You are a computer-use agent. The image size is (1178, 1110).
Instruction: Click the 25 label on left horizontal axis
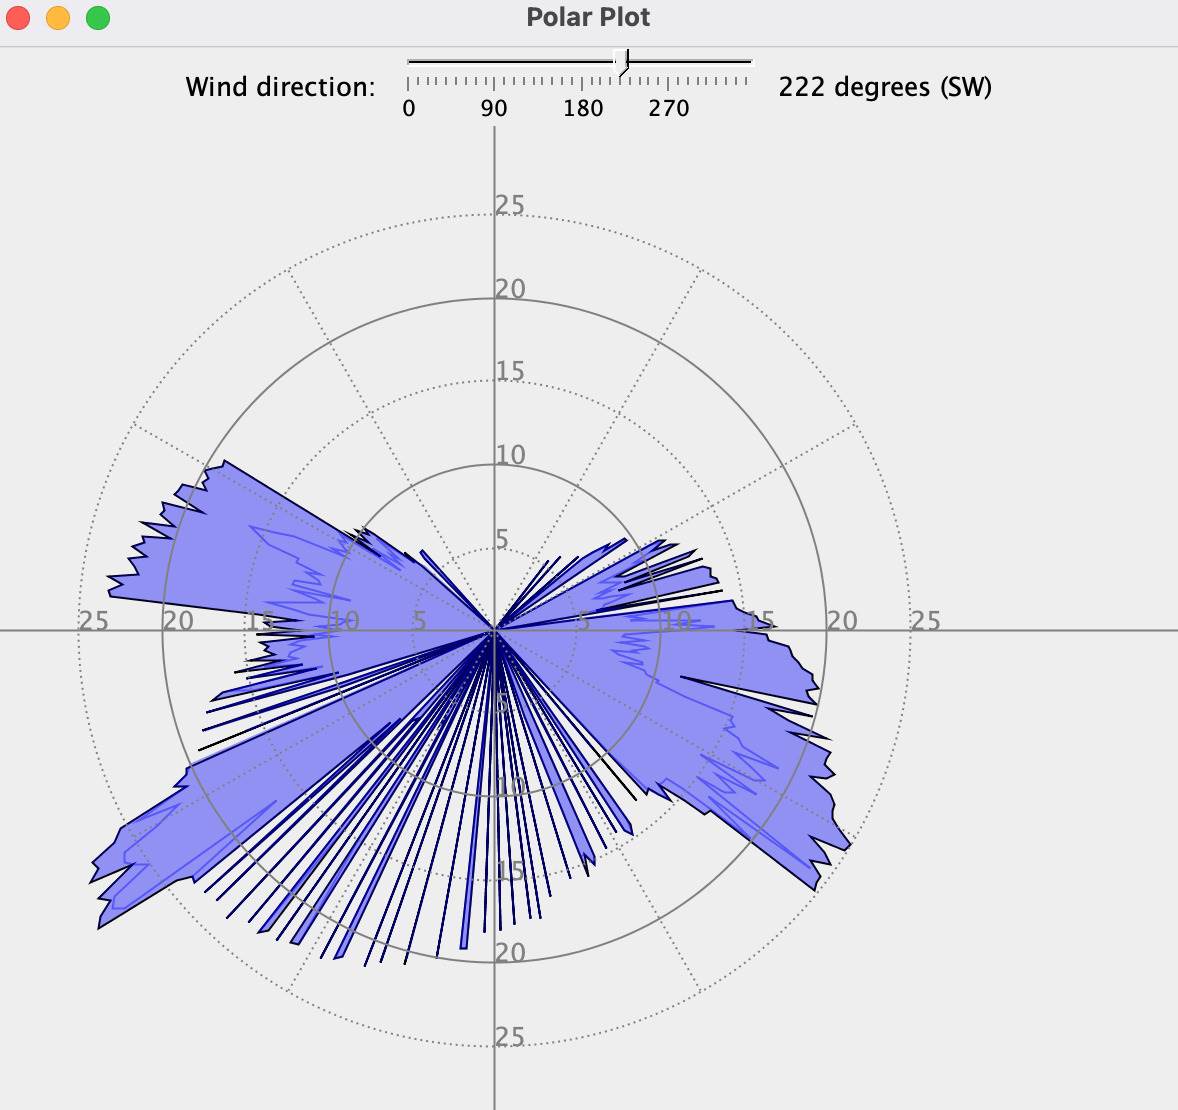click(x=94, y=621)
